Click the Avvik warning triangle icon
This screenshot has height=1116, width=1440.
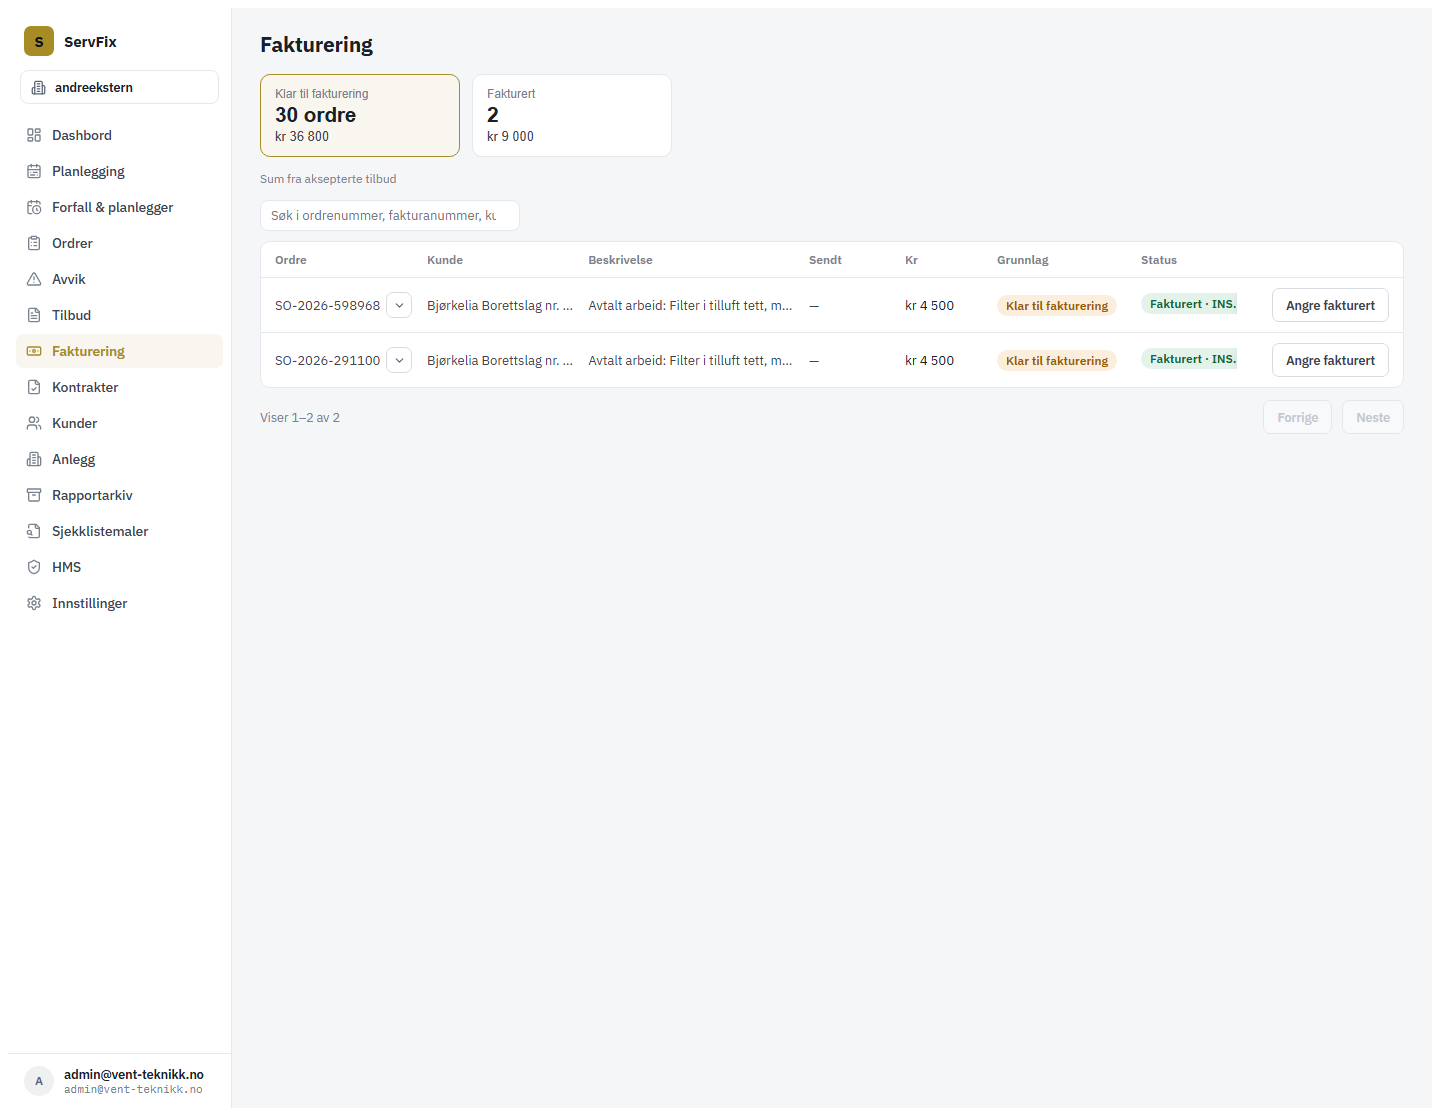click(x=34, y=279)
